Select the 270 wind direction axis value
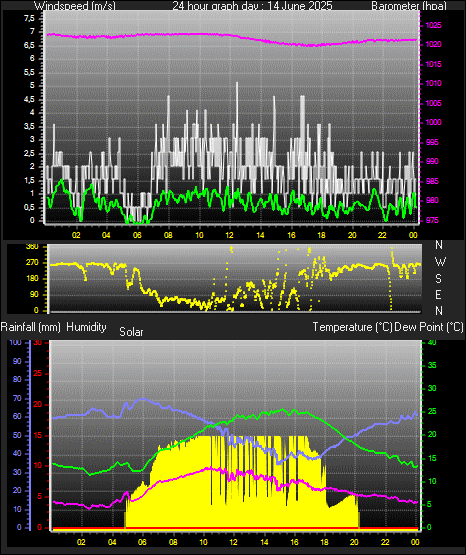The height and width of the screenshot is (555, 466). point(32,263)
